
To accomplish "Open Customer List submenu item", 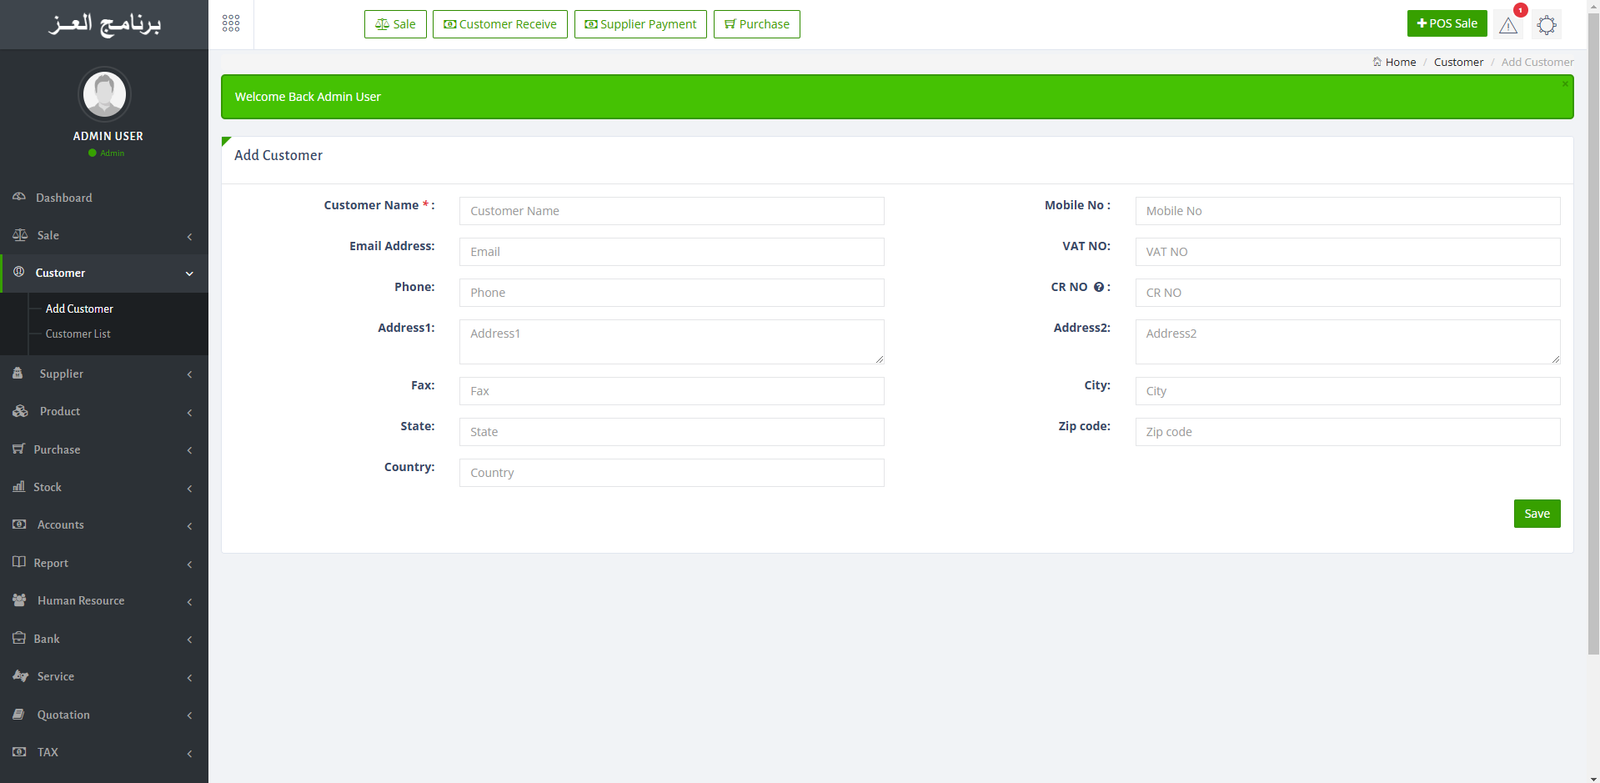I will tap(78, 334).
